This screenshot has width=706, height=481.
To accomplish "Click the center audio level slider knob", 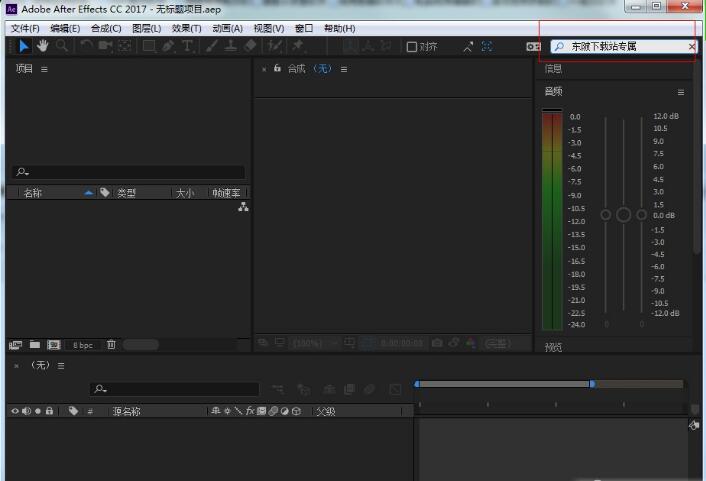I will point(624,215).
